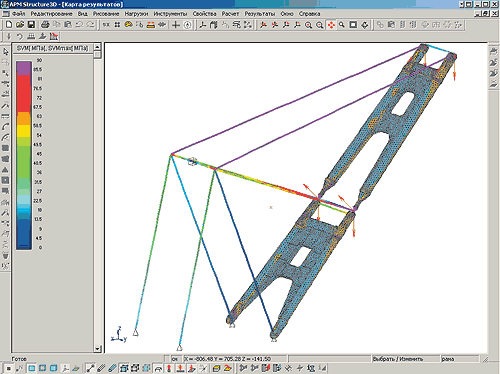The height and width of the screenshot is (374, 500).
Task: Open the color palette icon in the toolbar
Action: tap(128, 25)
